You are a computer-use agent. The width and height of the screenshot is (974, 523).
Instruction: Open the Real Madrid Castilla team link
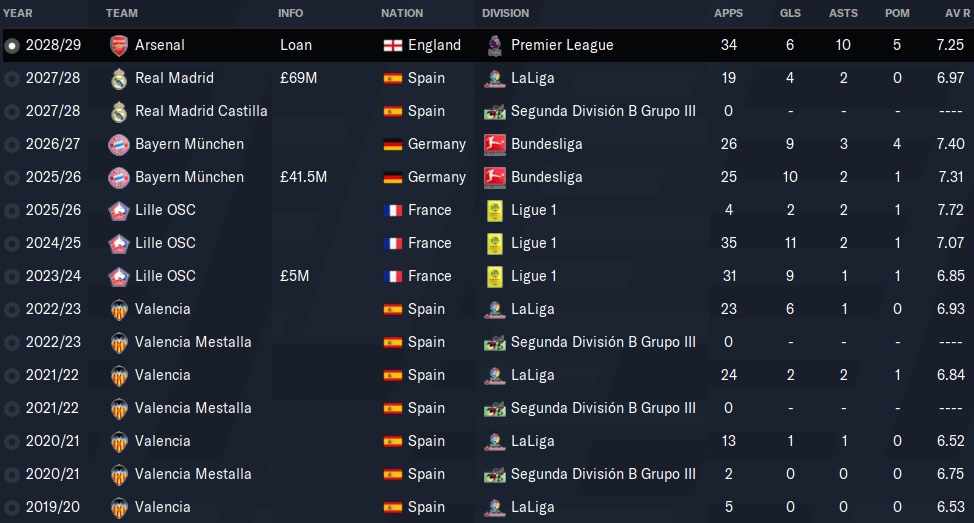201,111
